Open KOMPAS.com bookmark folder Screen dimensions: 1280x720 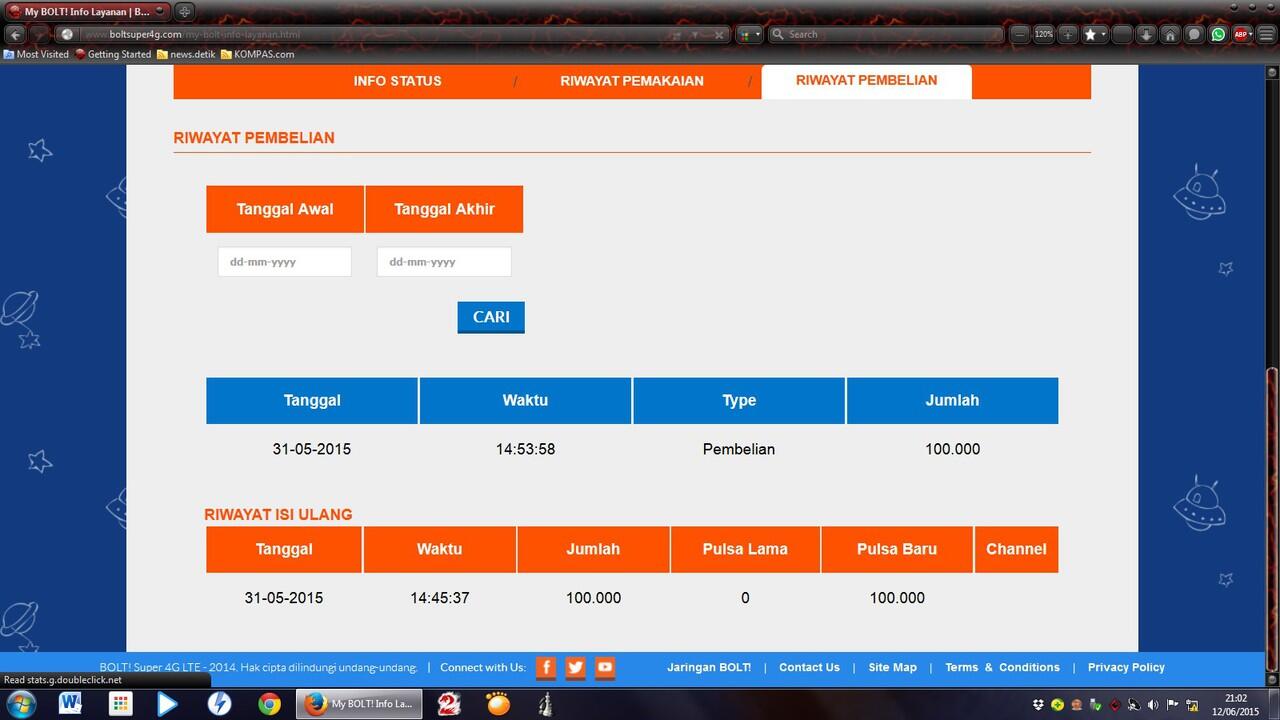tap(257, 54)
